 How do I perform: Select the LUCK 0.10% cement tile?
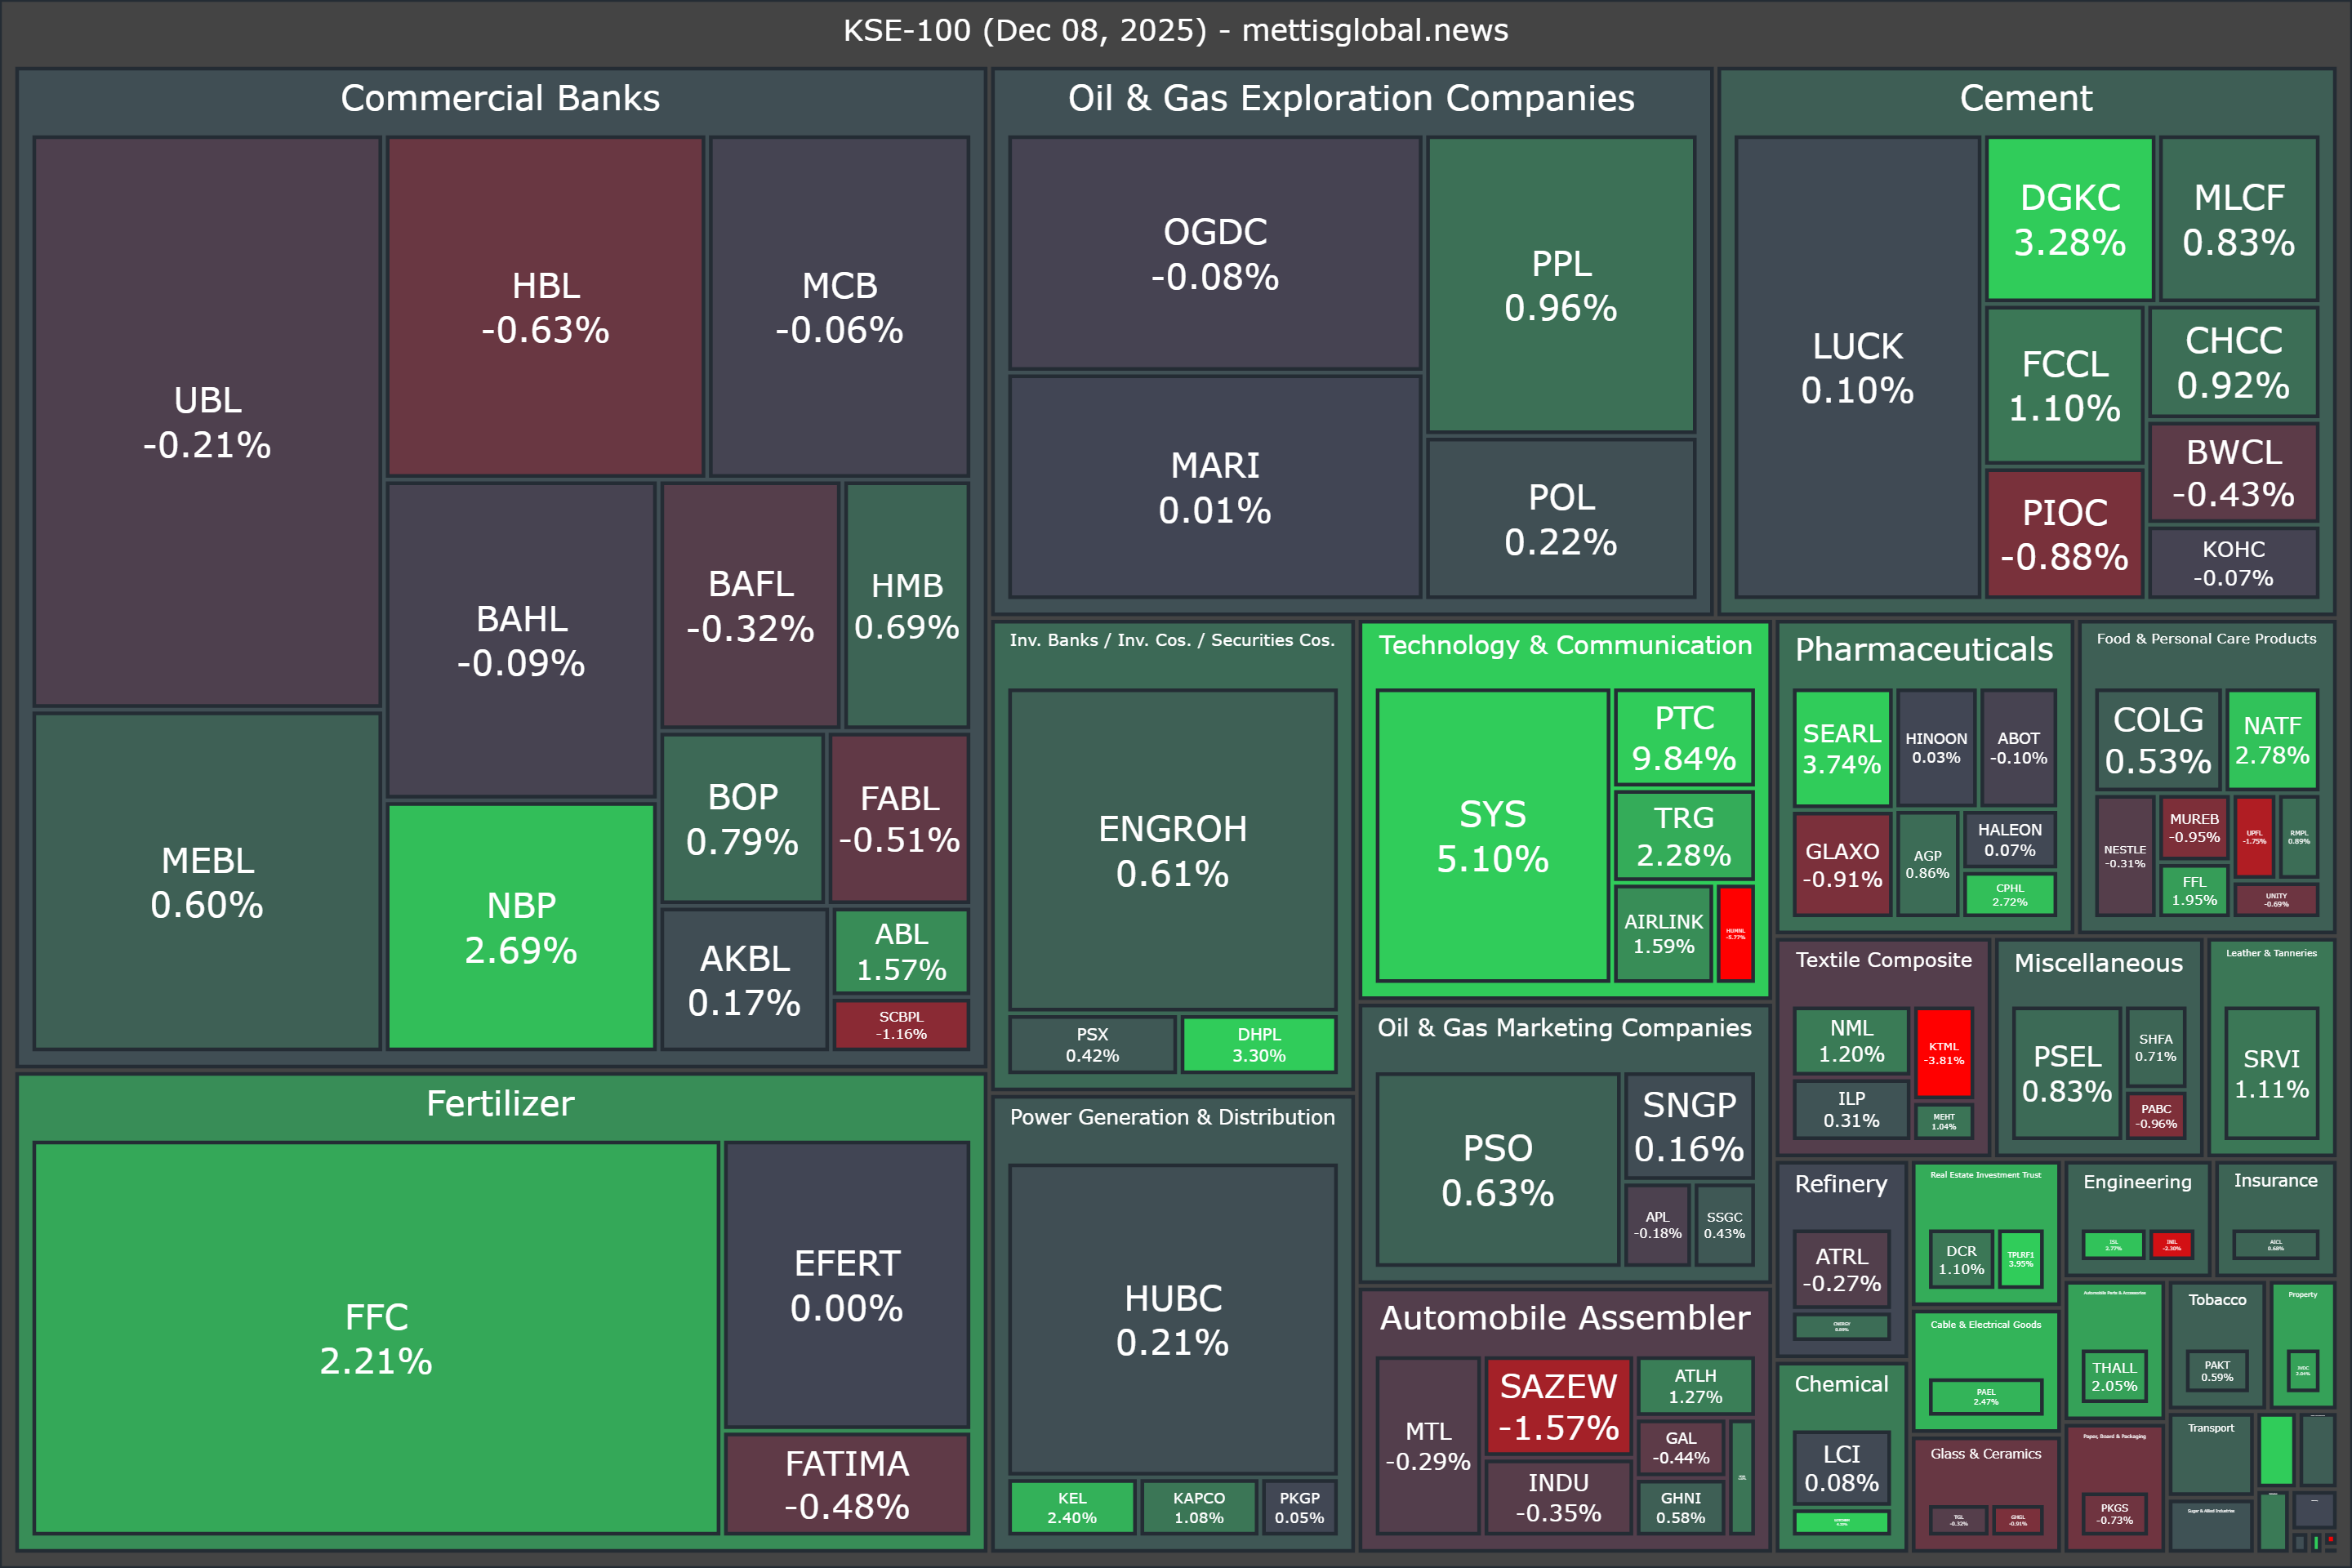(1857, 367)
